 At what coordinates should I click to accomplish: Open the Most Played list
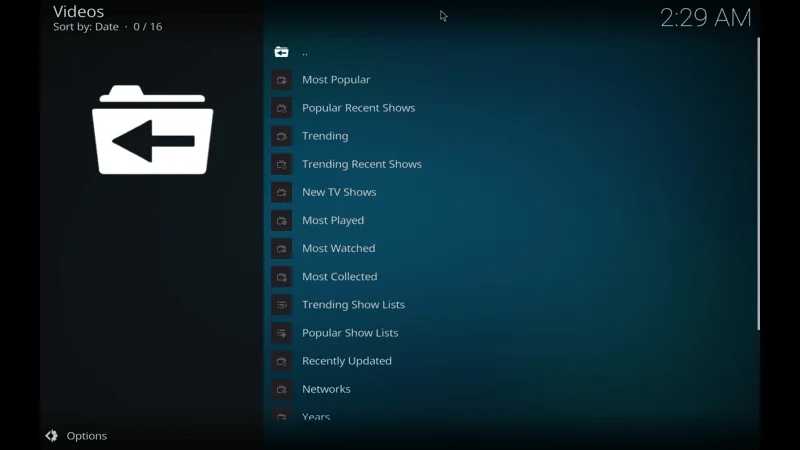333,220
